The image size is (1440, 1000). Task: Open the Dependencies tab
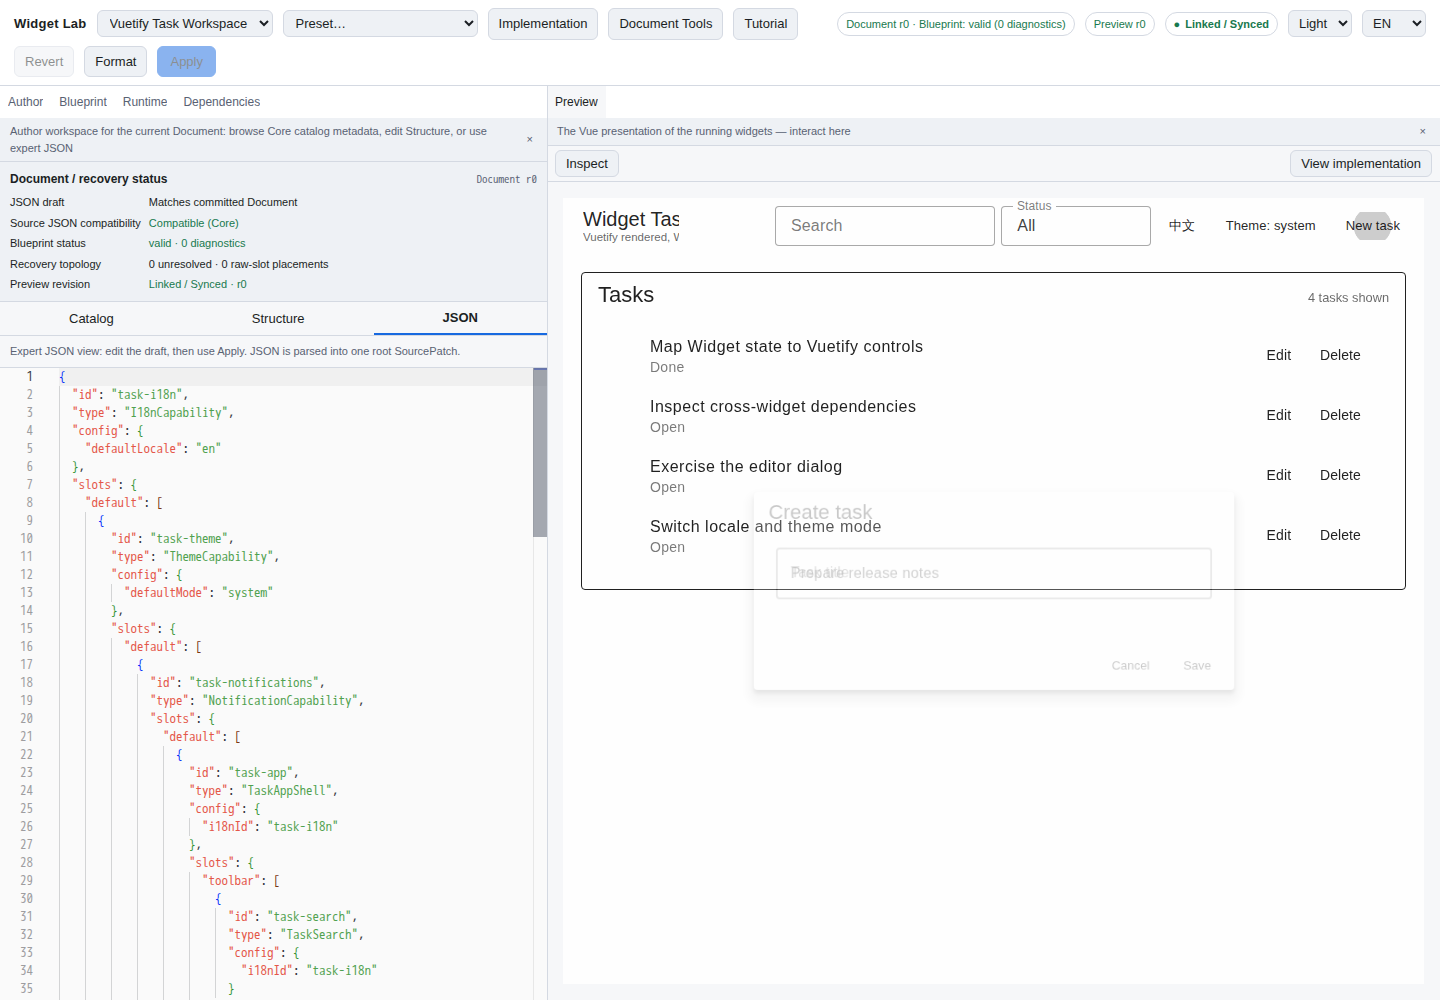point(222,102)
